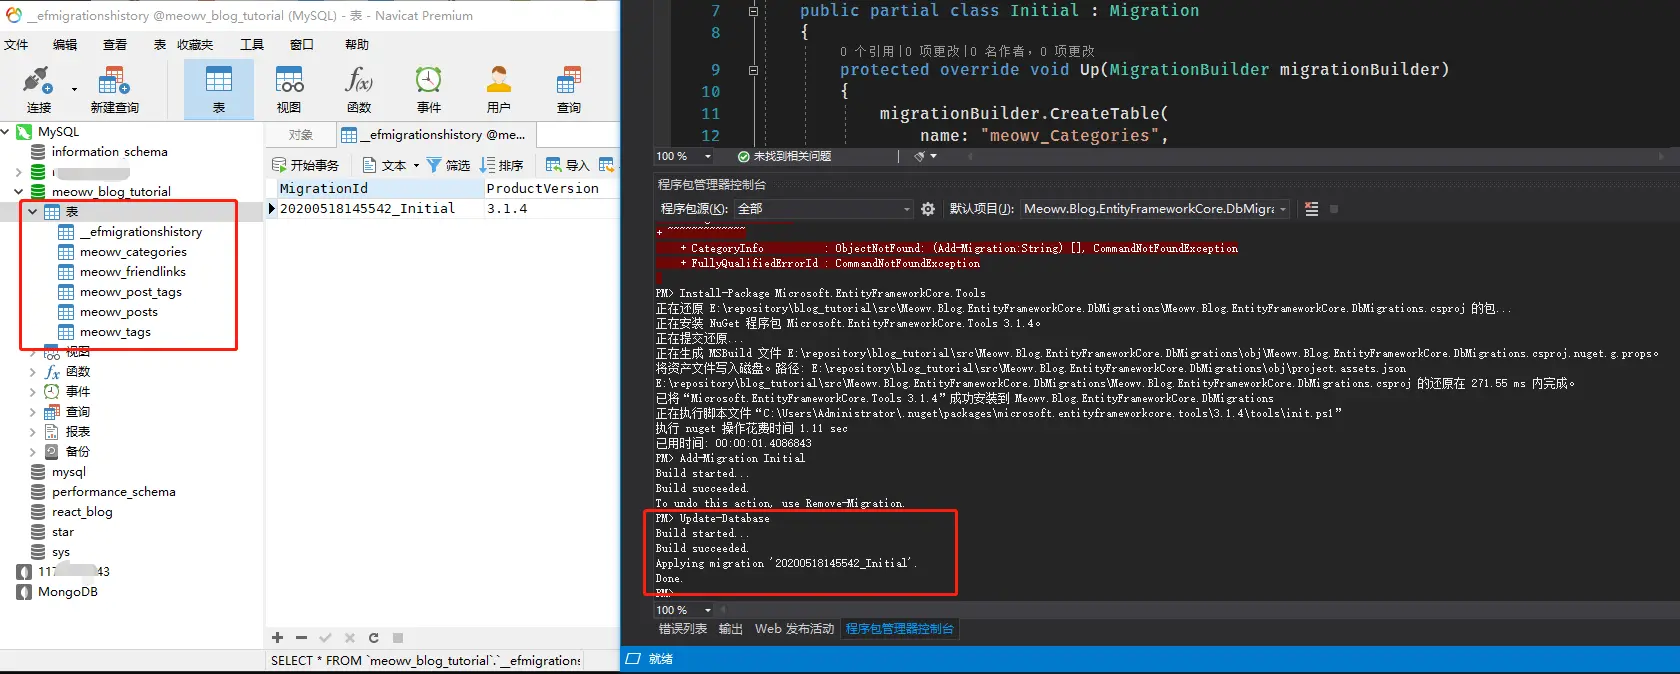The height and width of the screenshot is (674, 1680).
Task: Select the meowv_categories table
Action: [133, 252]
